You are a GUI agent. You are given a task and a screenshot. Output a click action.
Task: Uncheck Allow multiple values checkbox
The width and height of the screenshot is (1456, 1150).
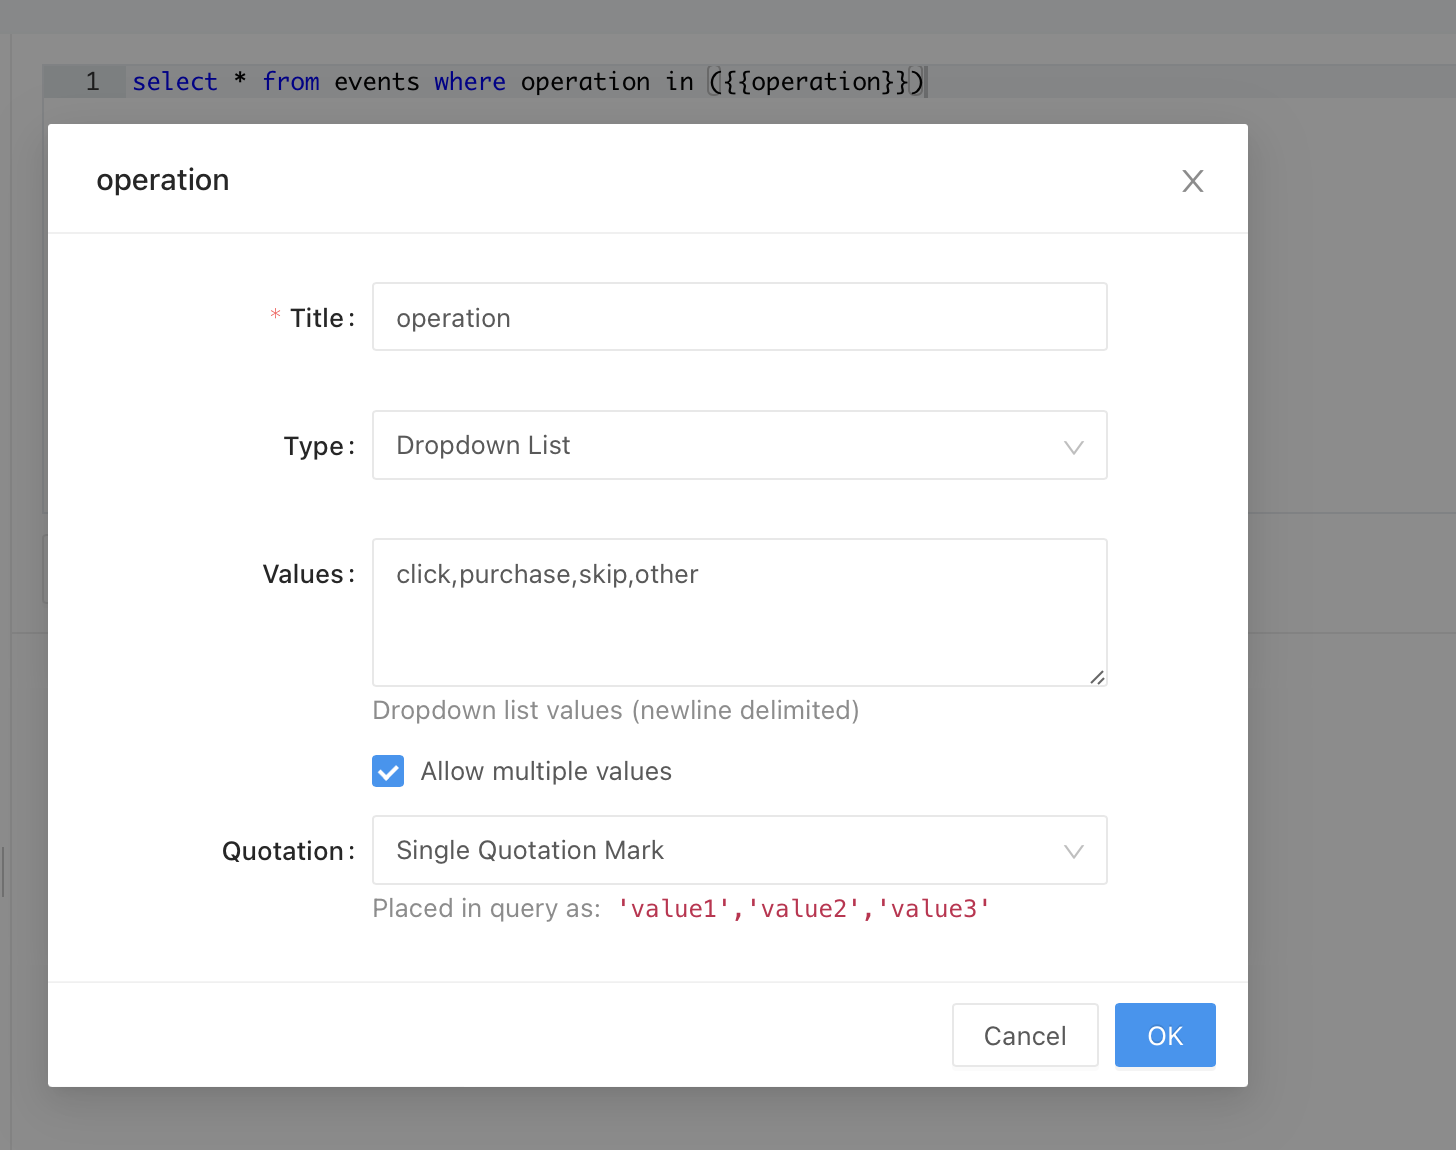[x=388, y=771]
